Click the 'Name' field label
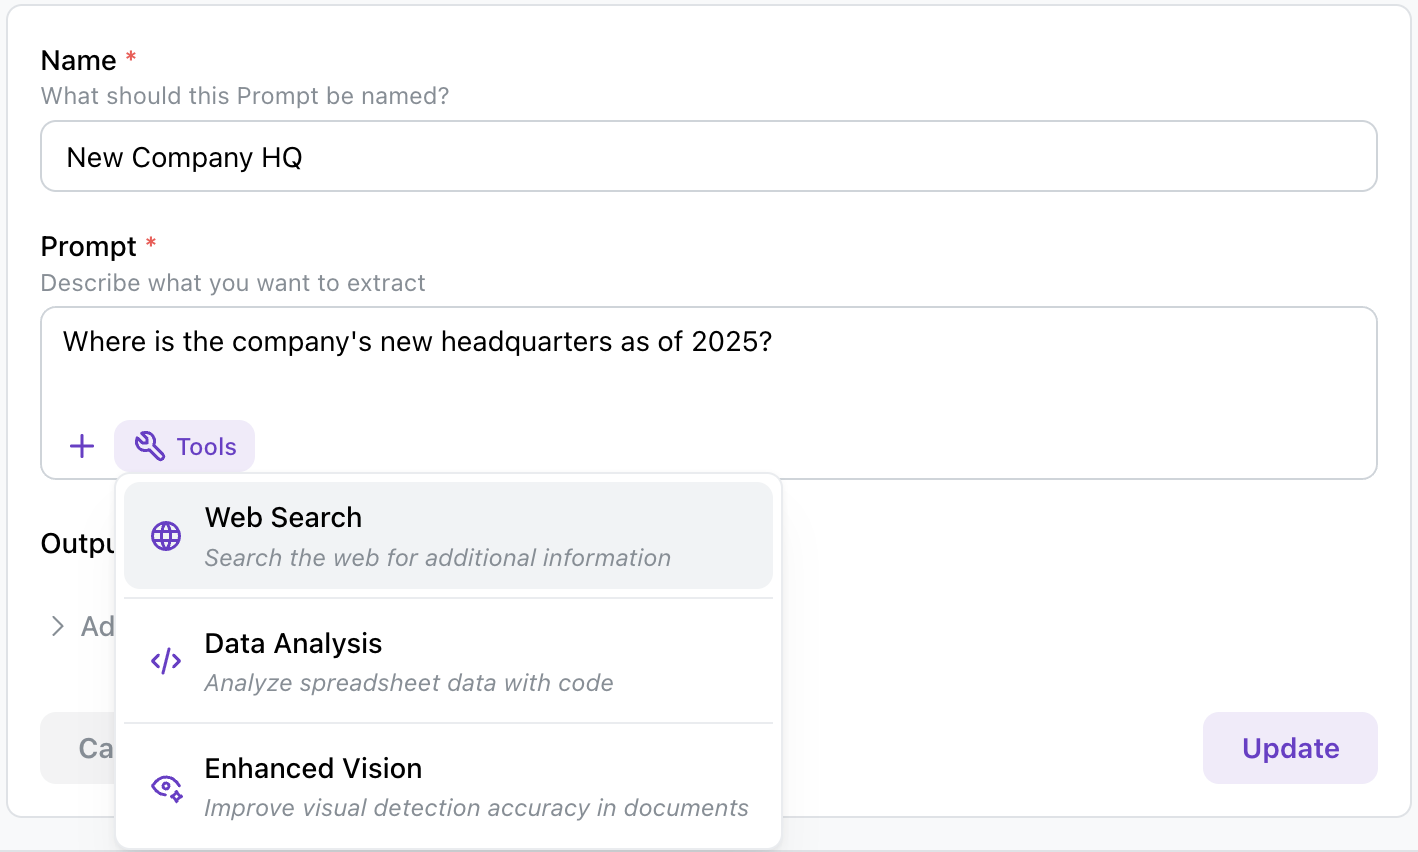 coord(79,61)
